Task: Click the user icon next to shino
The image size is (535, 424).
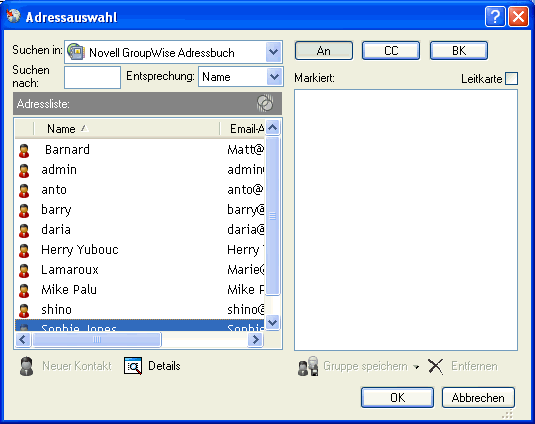Action: tap(24, 311)
